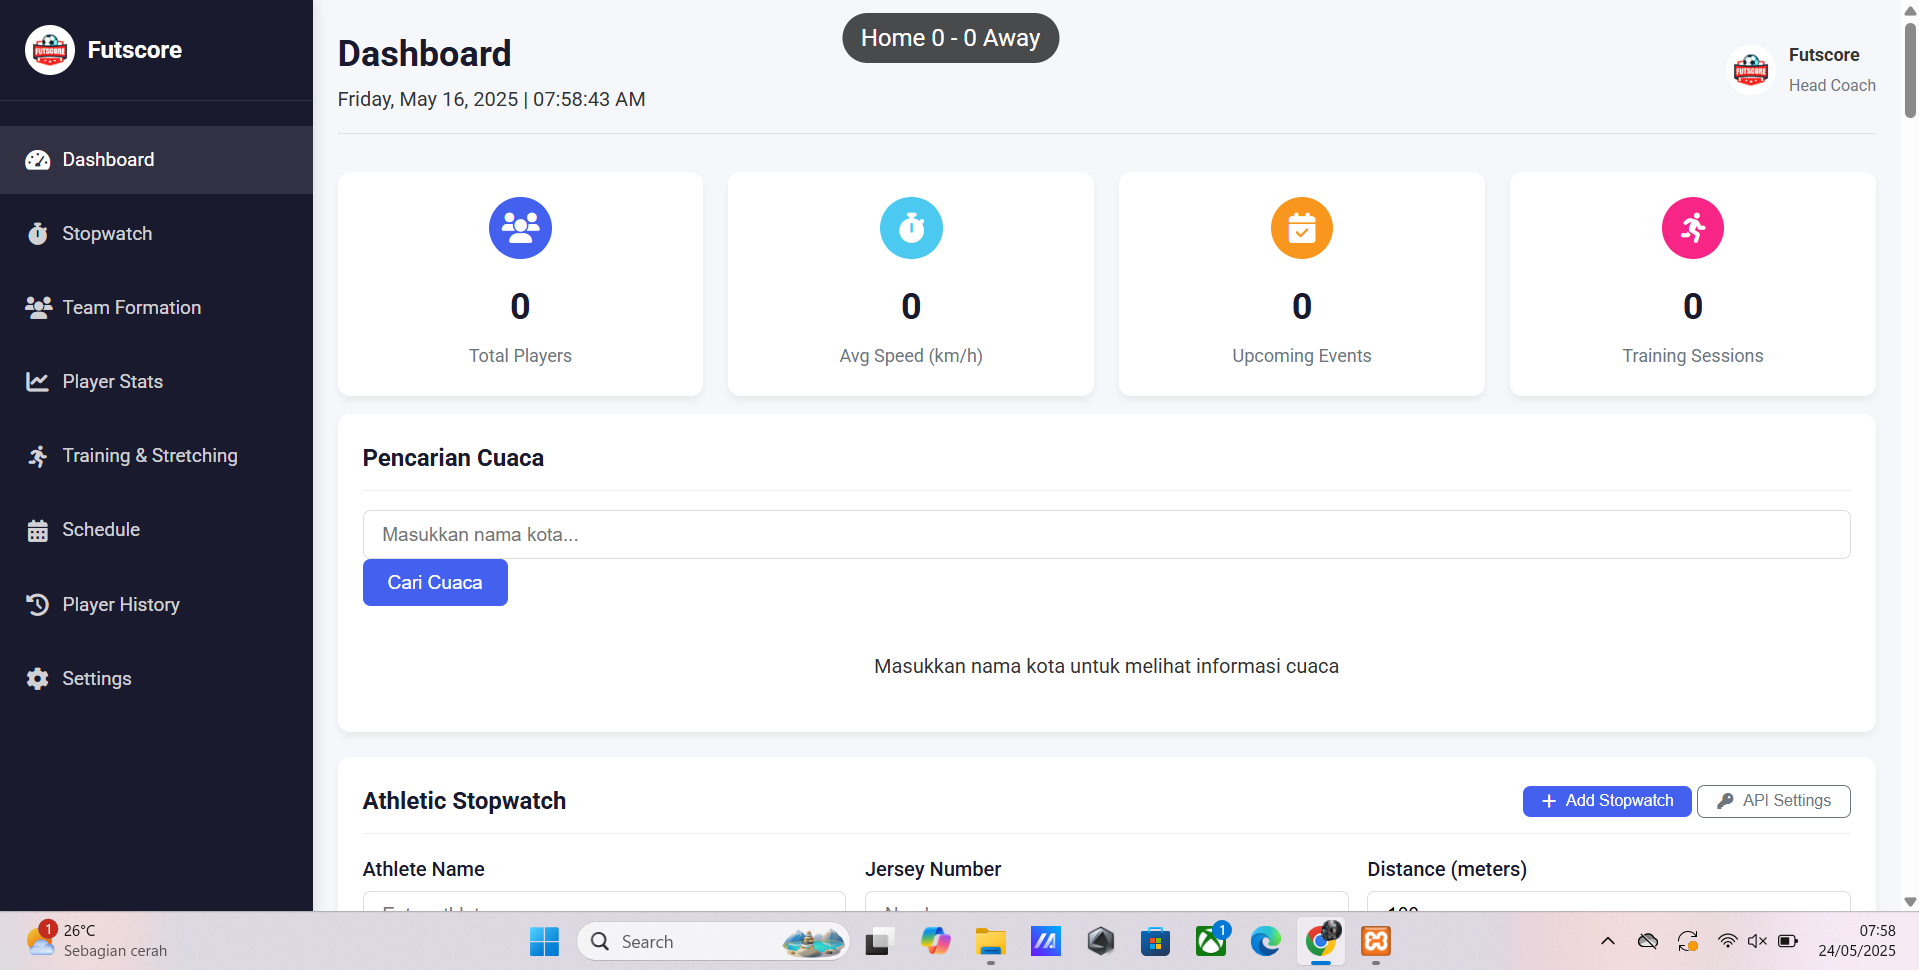Viewport: 1919px width, 970px height.
Task: Click the Jersey Number label
Action: tap(933, 870)
